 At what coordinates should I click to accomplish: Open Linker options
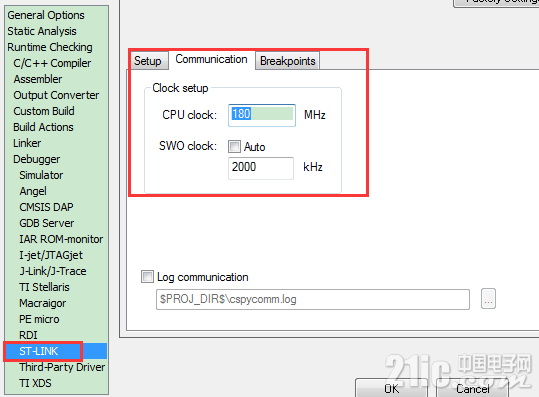coord(27,143)
